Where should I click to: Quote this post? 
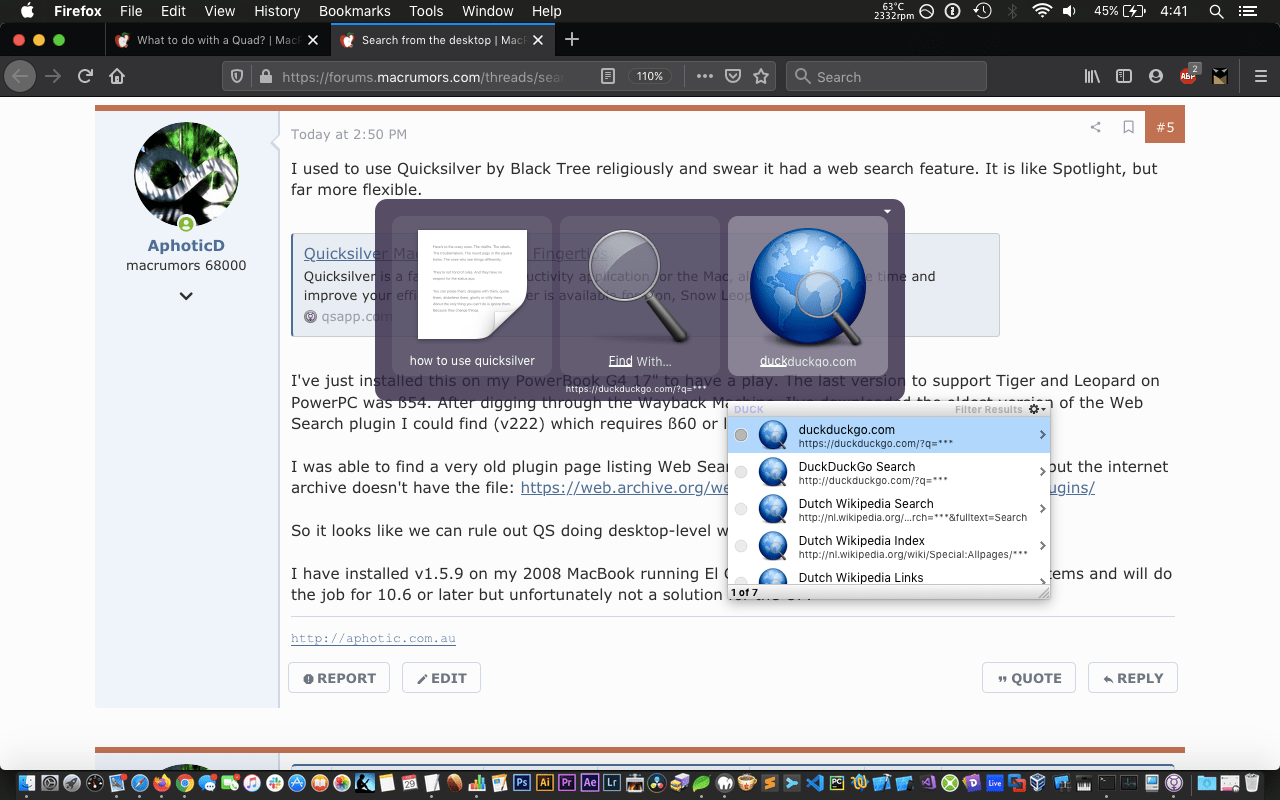pos(1029,678)
